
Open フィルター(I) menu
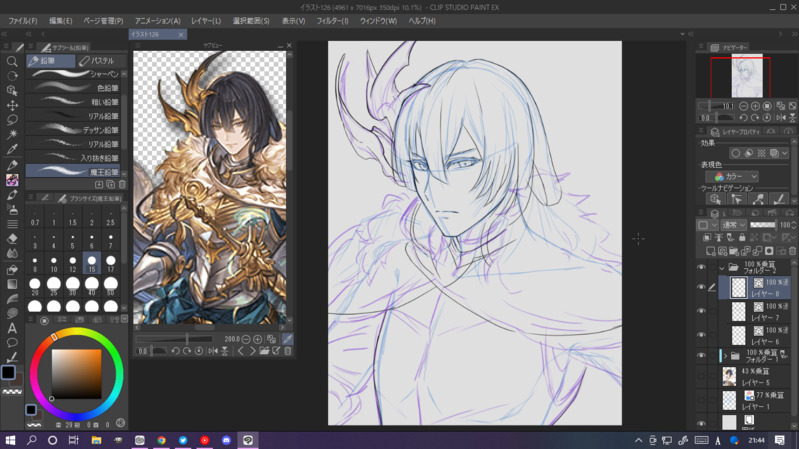pos(333,21)
